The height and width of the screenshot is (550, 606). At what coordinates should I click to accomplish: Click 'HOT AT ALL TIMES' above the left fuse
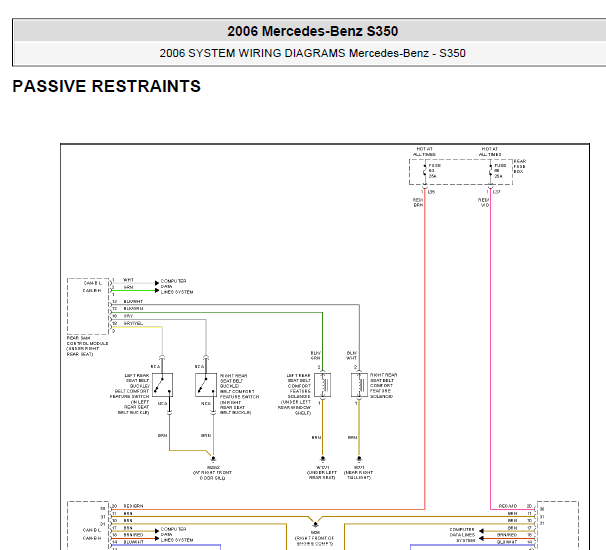point(424,152)
